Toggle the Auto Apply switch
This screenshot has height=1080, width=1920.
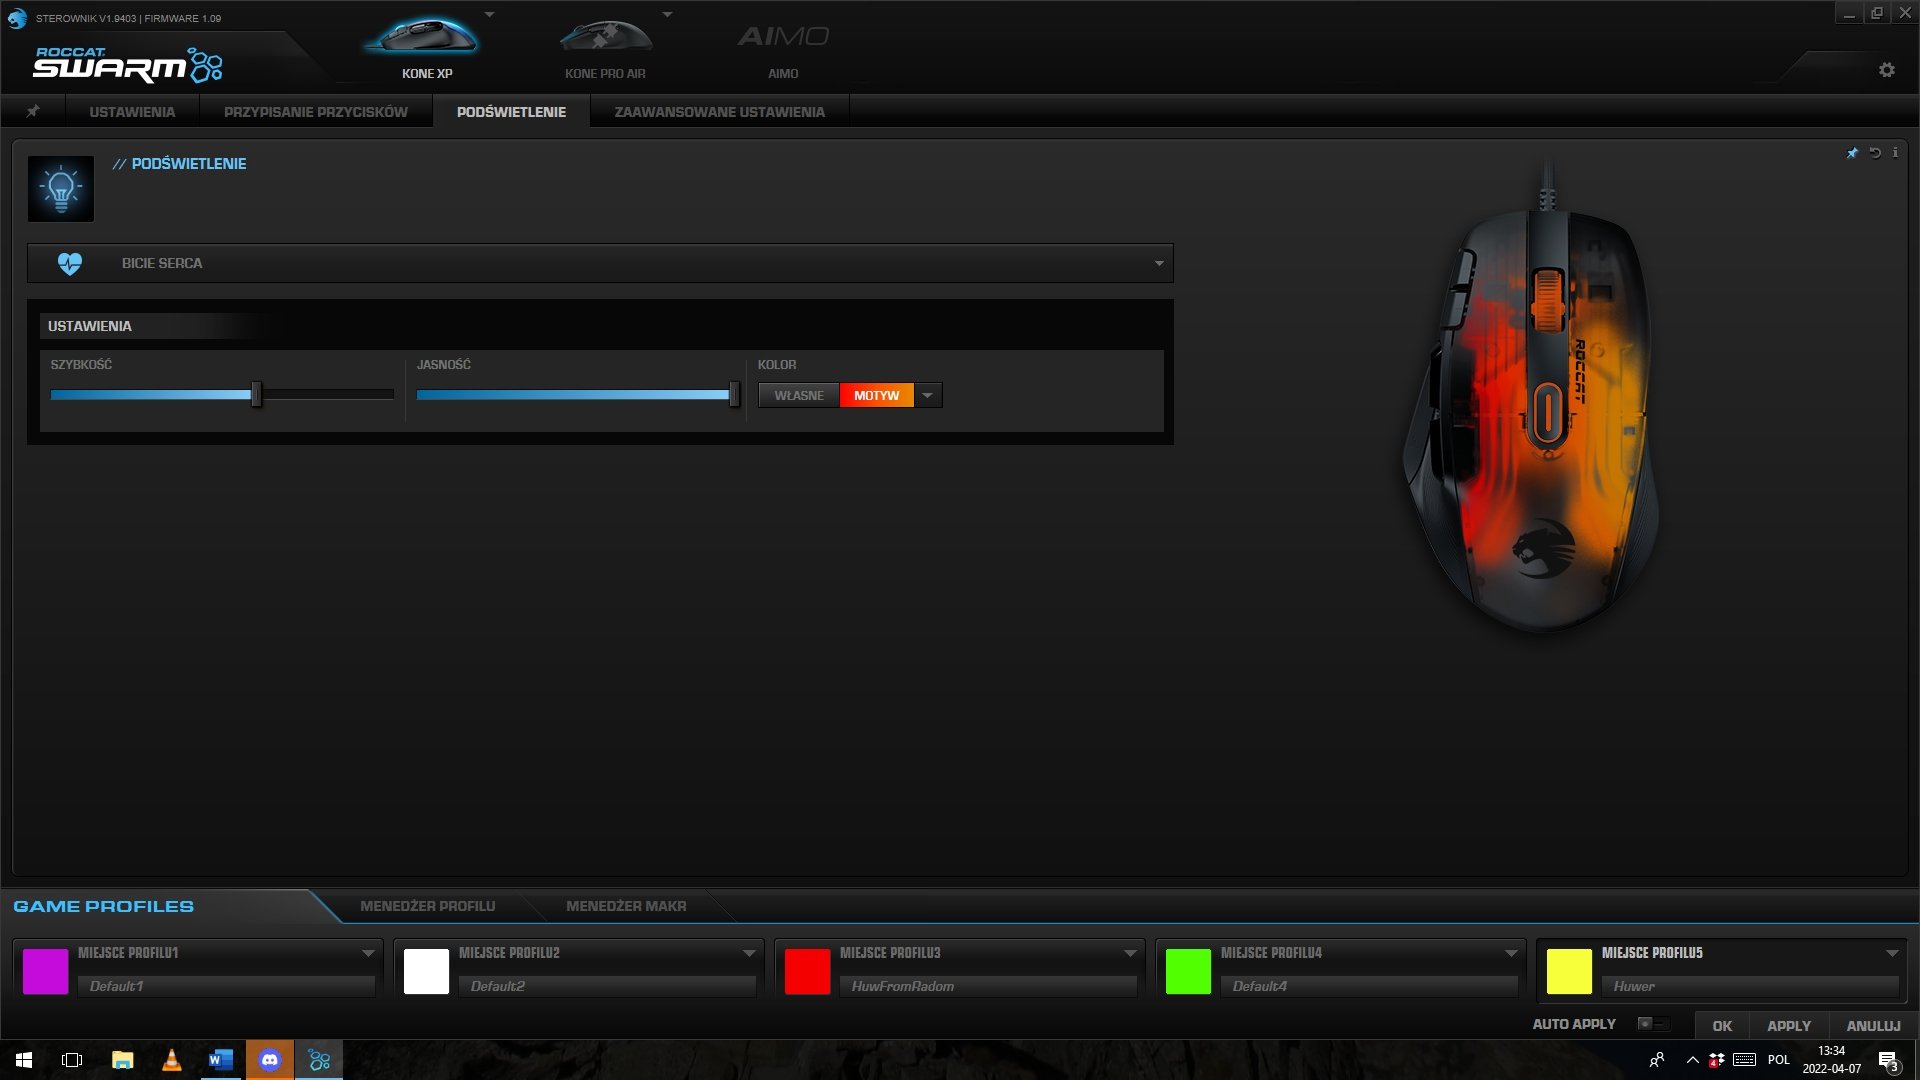1652,1024
